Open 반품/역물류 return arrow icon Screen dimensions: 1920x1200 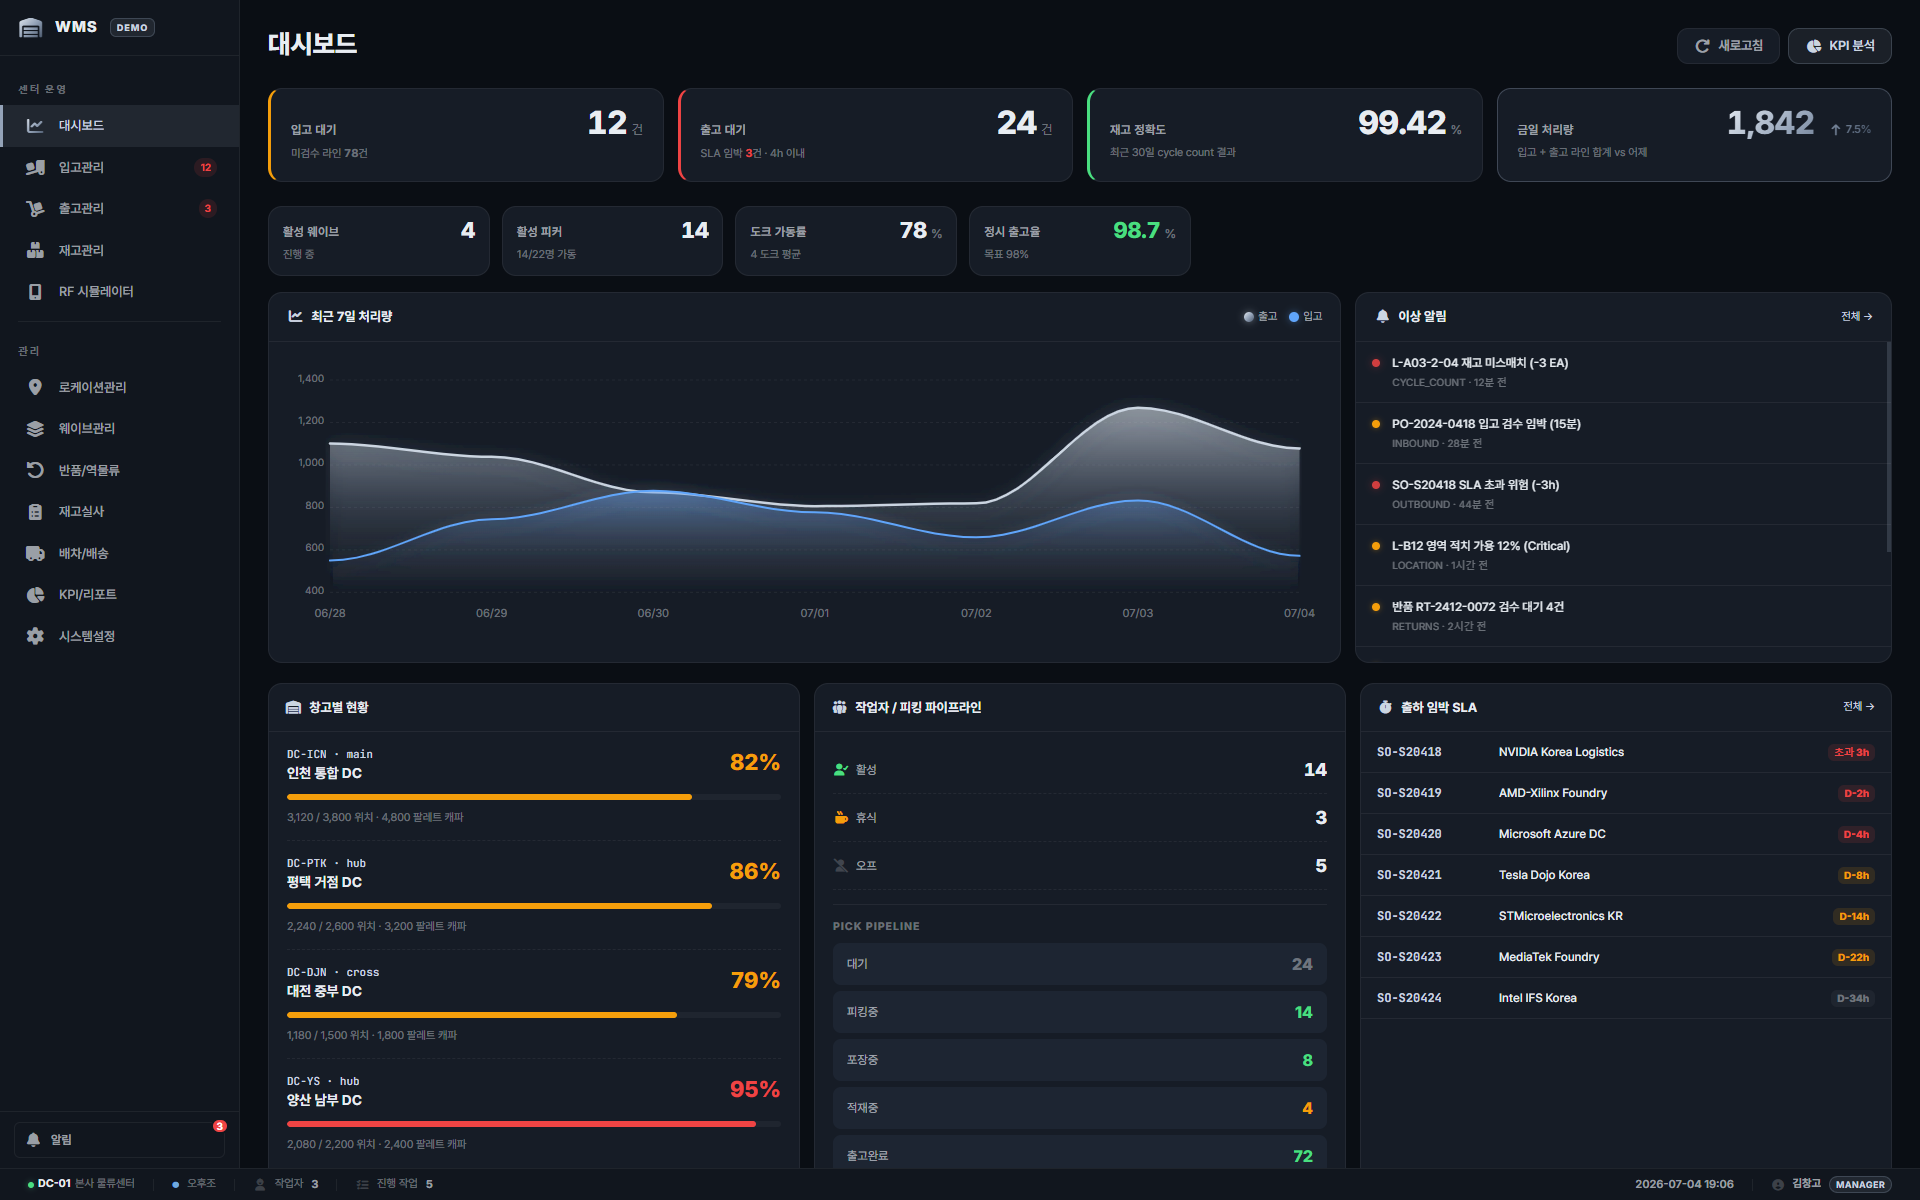coord(35,470)
